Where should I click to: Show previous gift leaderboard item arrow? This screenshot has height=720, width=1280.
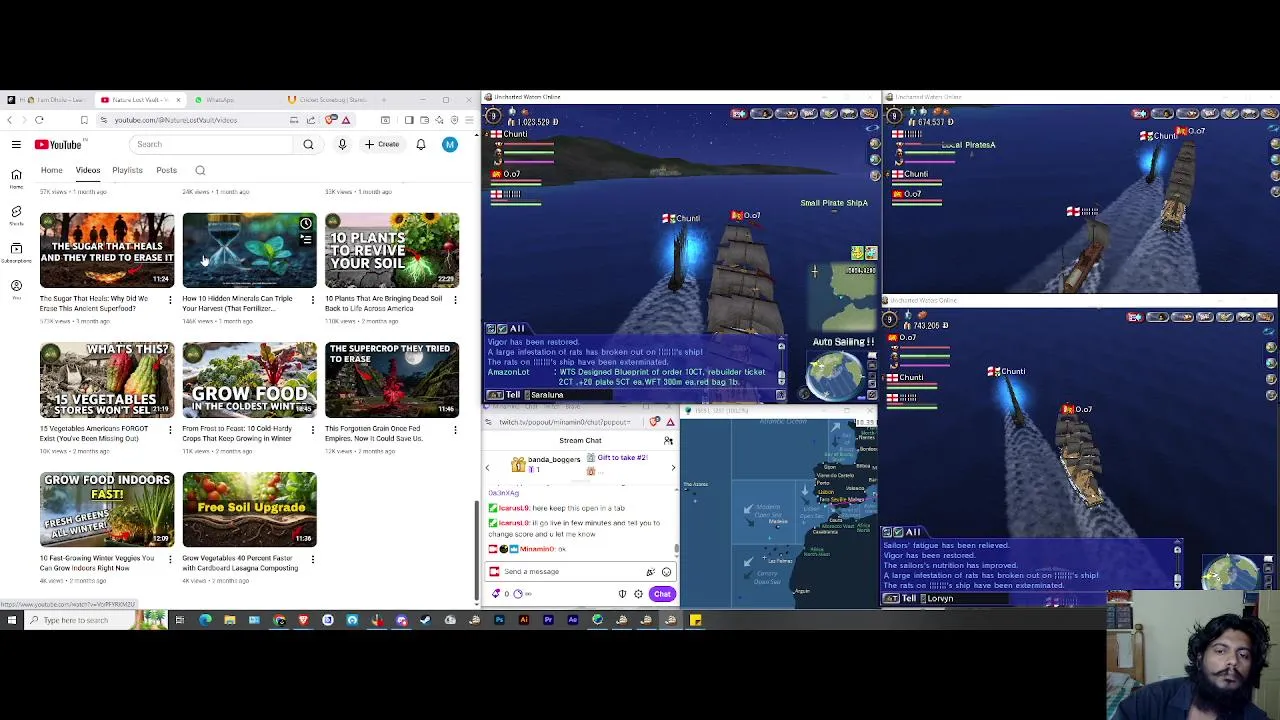(x=487, y=468)
